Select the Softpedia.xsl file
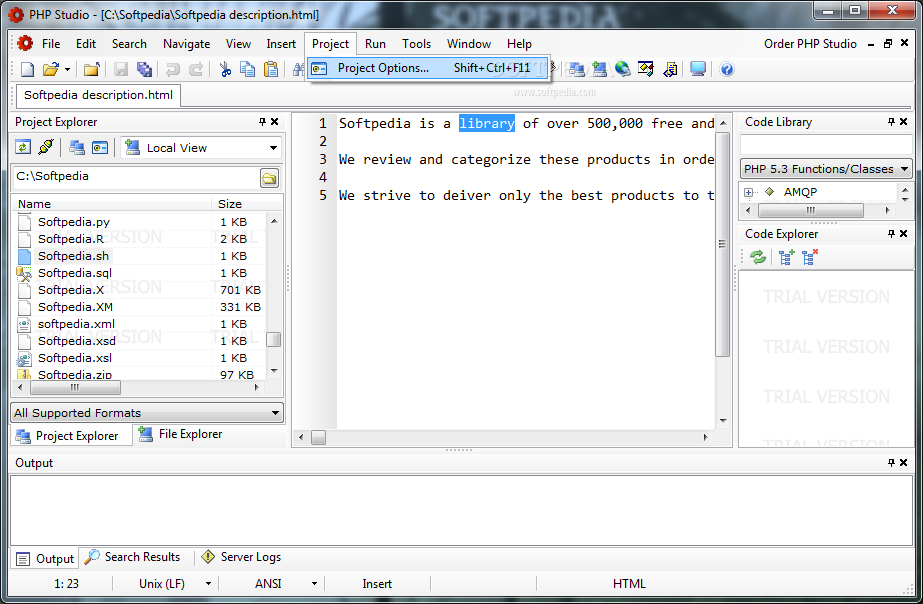 [75, 358]
